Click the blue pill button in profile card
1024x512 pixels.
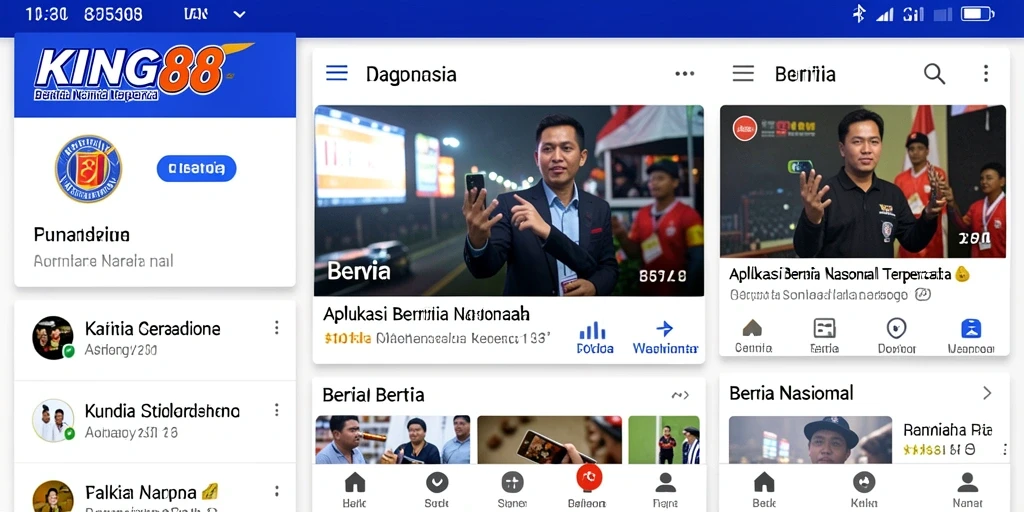tap(197, 168)
